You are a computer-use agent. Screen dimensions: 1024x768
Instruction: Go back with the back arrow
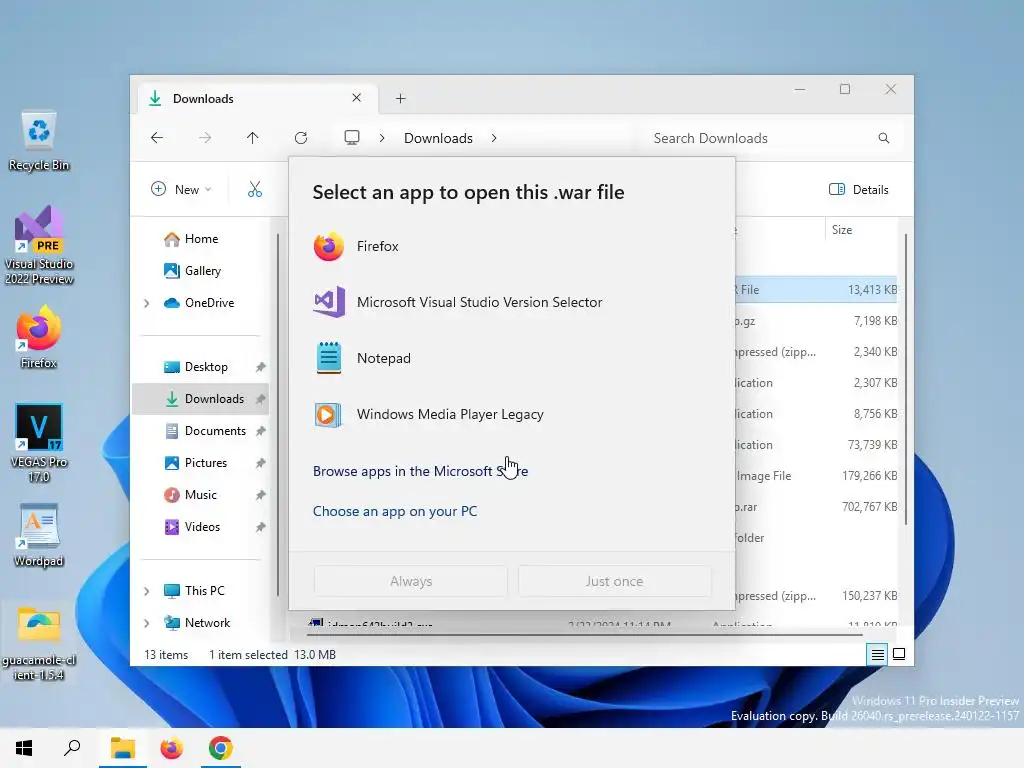pyautogui.click(x=157, y=138)
